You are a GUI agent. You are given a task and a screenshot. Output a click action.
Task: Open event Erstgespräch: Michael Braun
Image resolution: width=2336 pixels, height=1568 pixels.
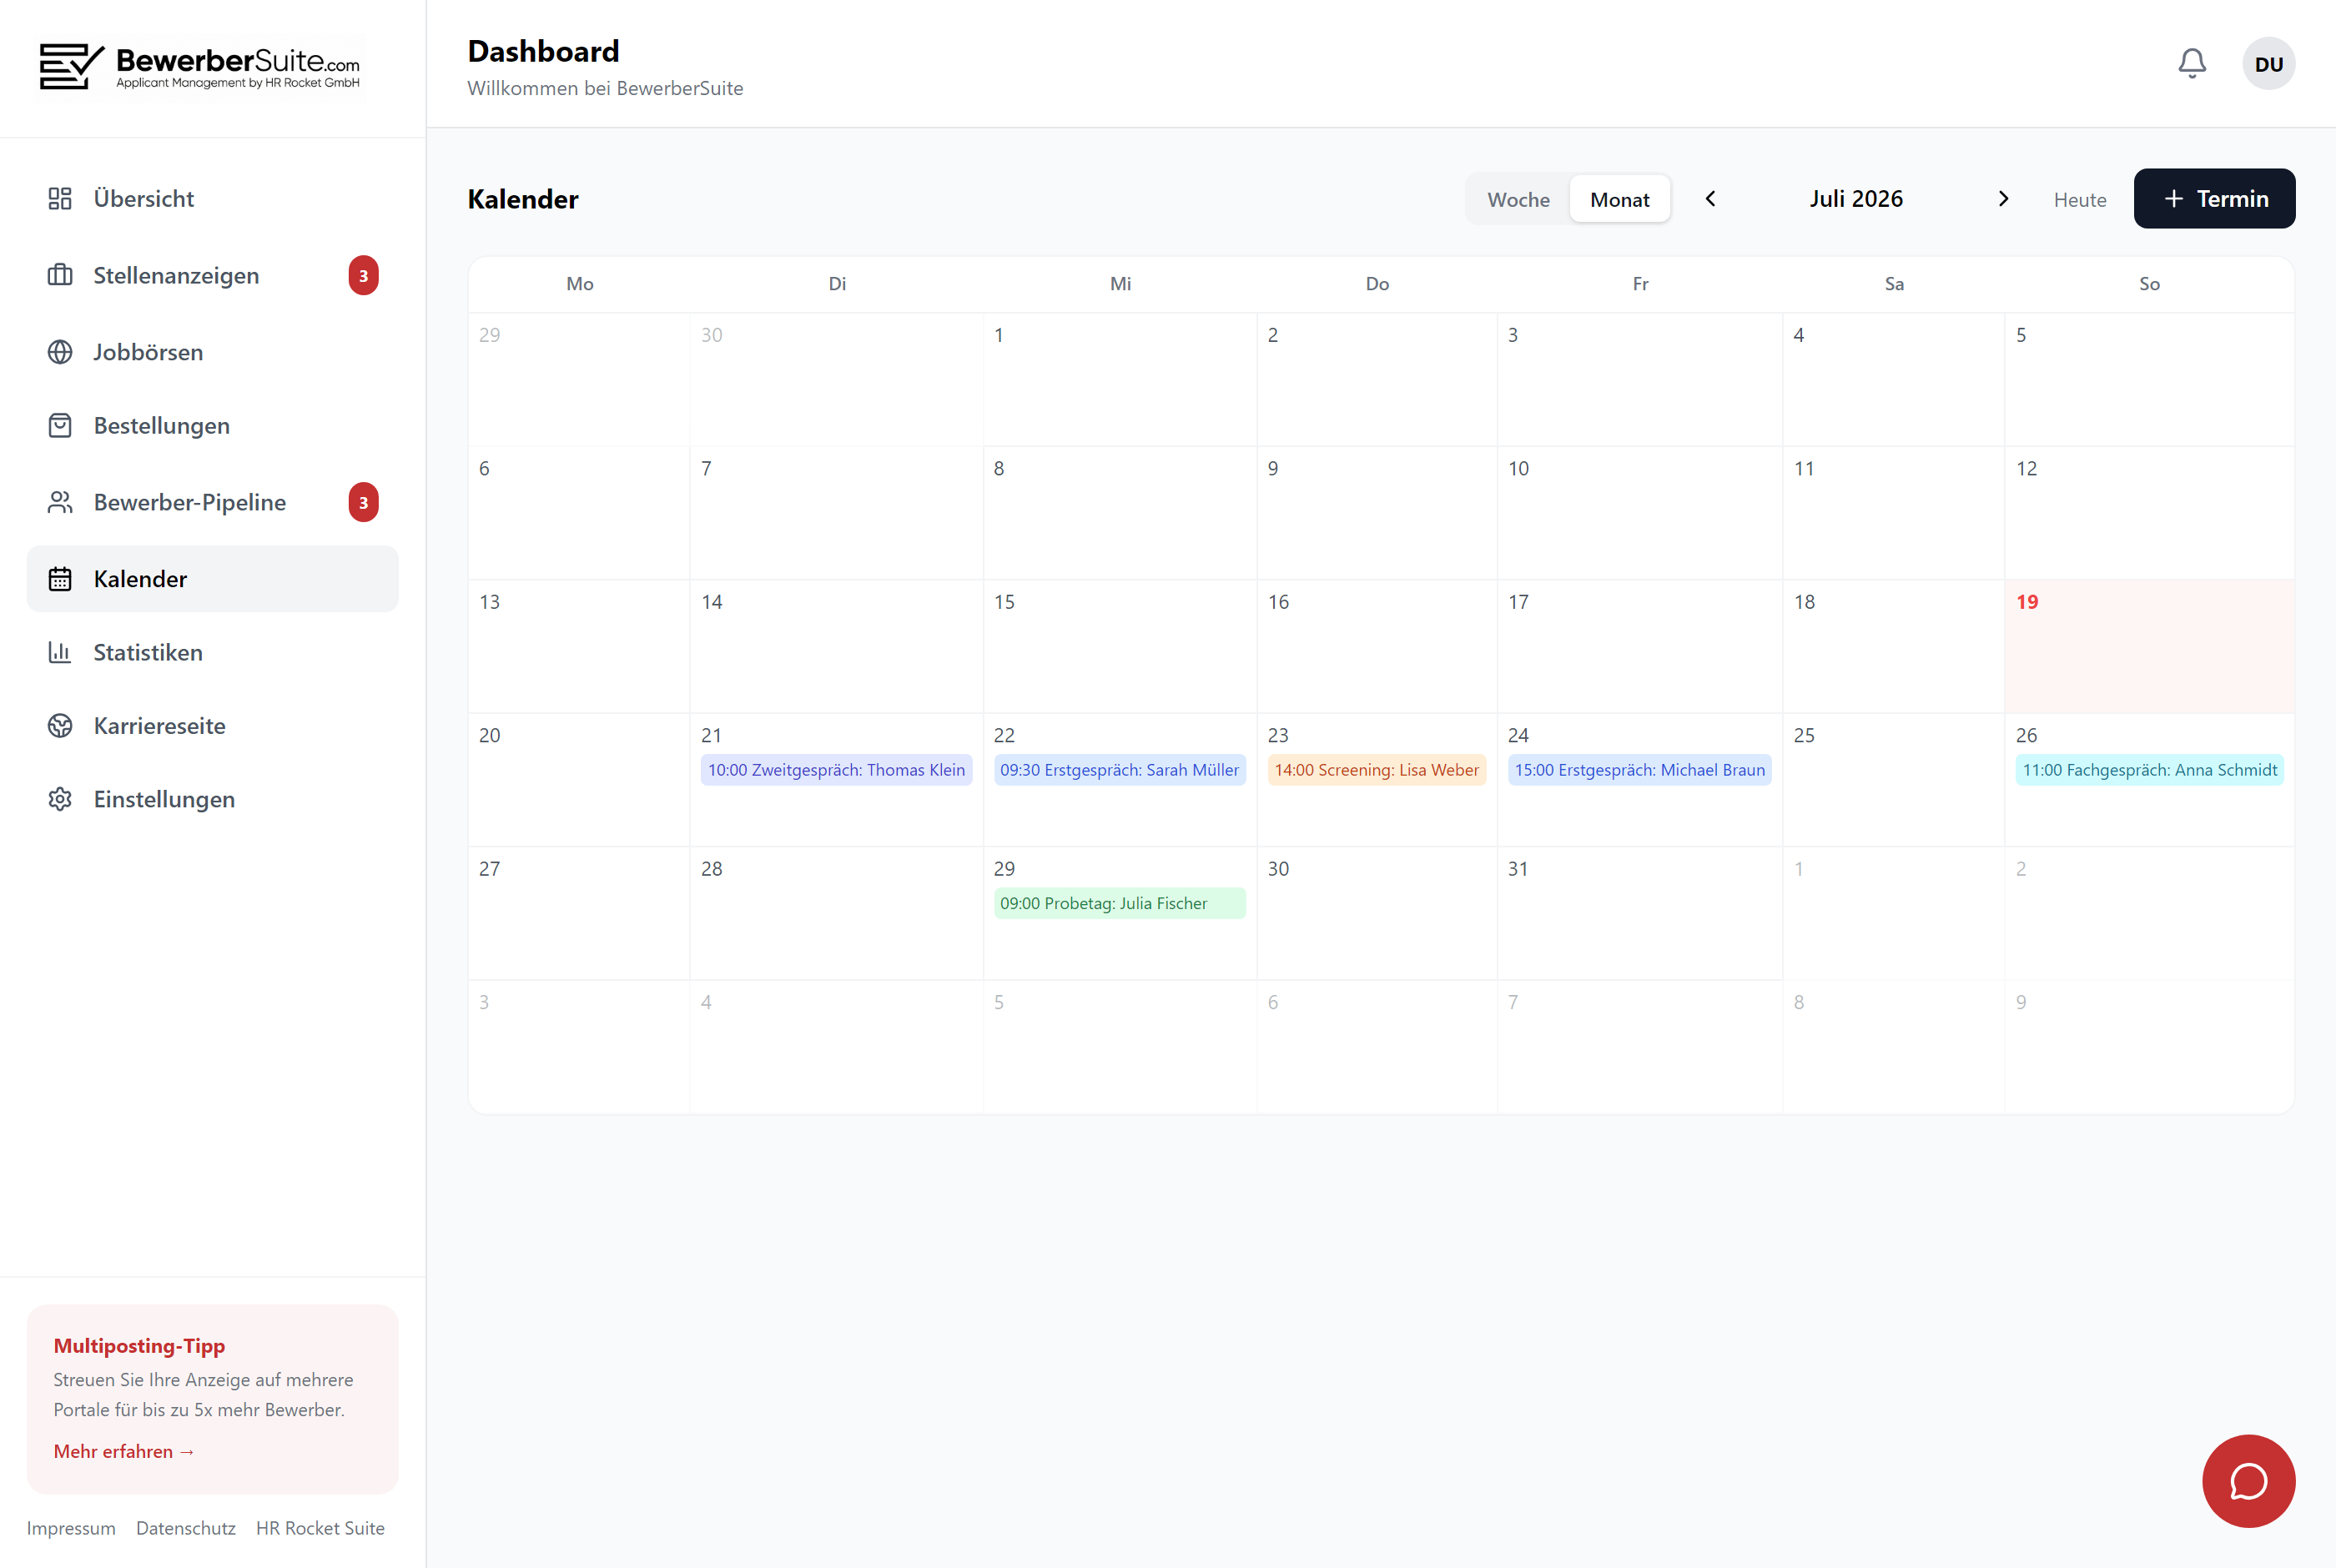pos(1639,769)
